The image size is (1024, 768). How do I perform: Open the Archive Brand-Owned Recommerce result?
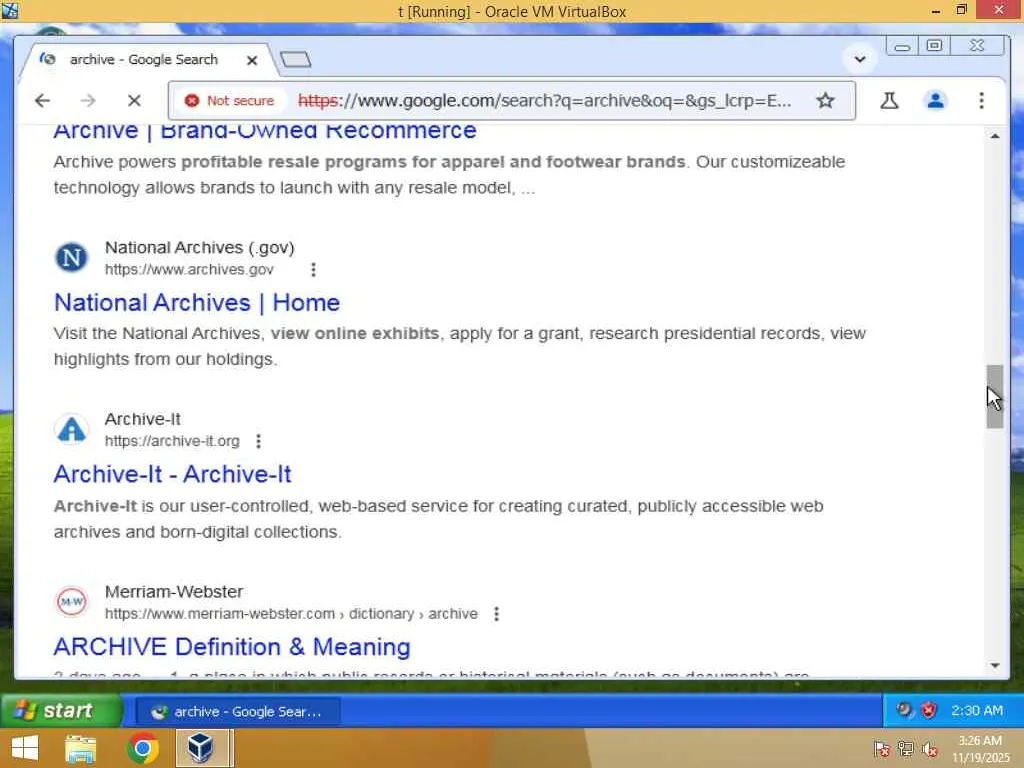click(265, 131)
